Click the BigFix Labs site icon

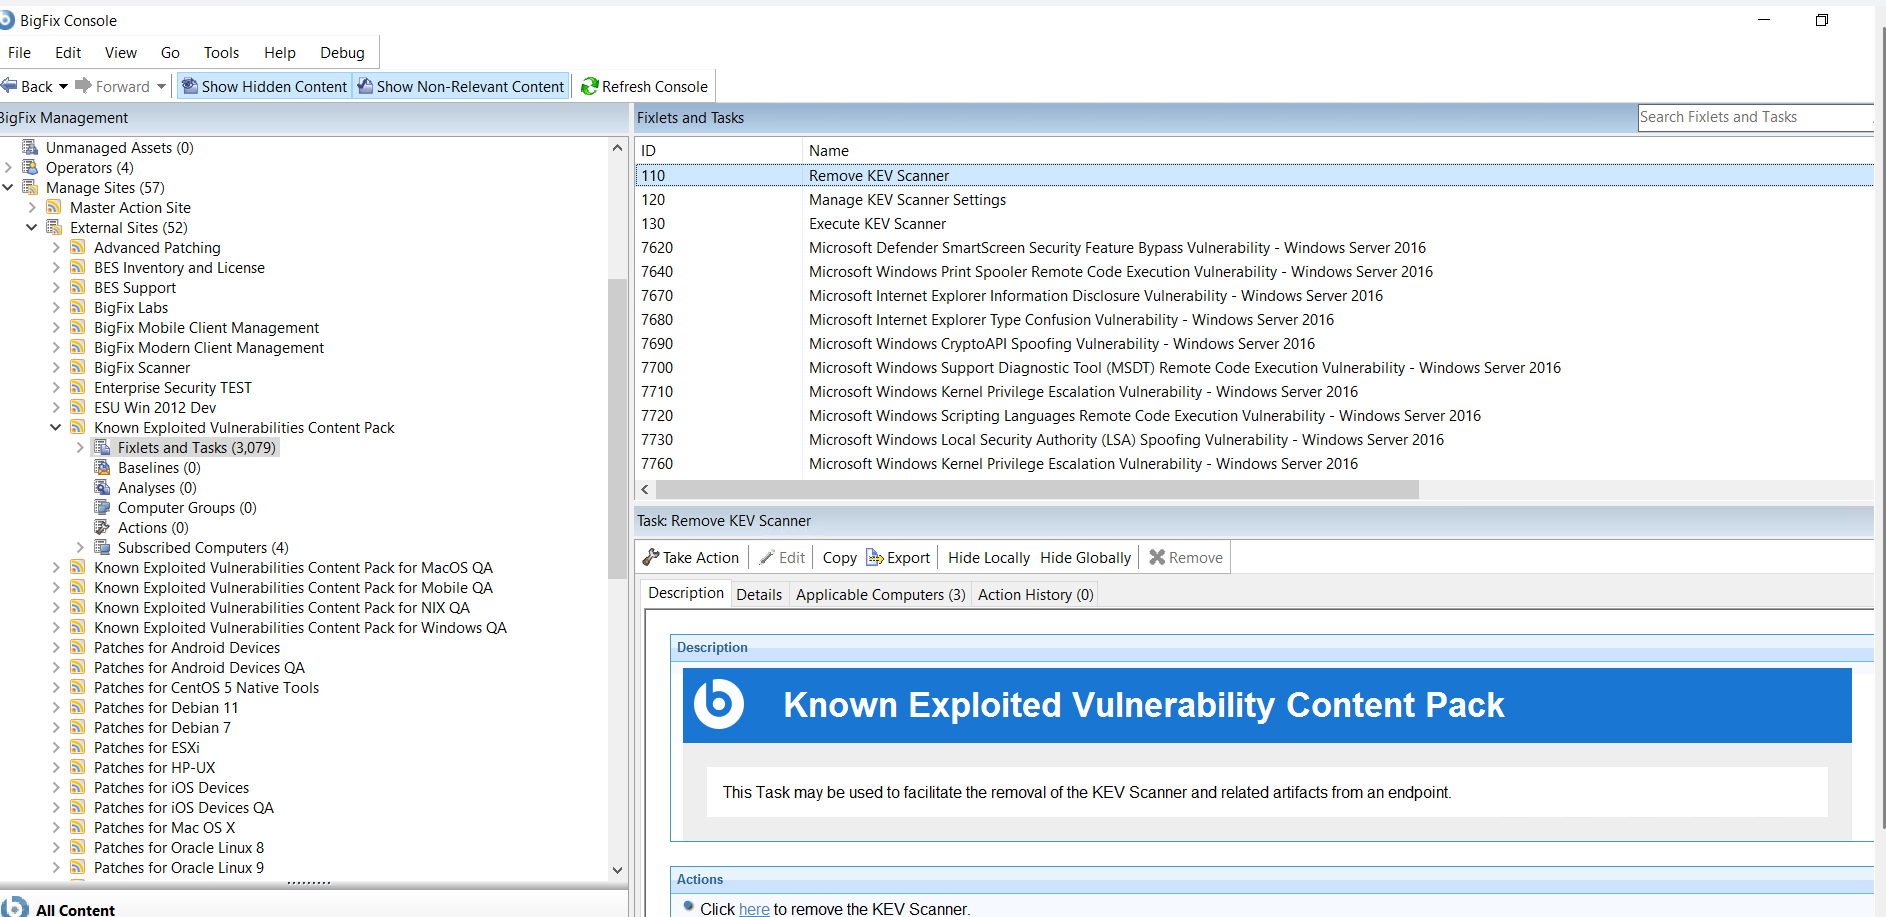pyautogui.click(x=78, y=307)
